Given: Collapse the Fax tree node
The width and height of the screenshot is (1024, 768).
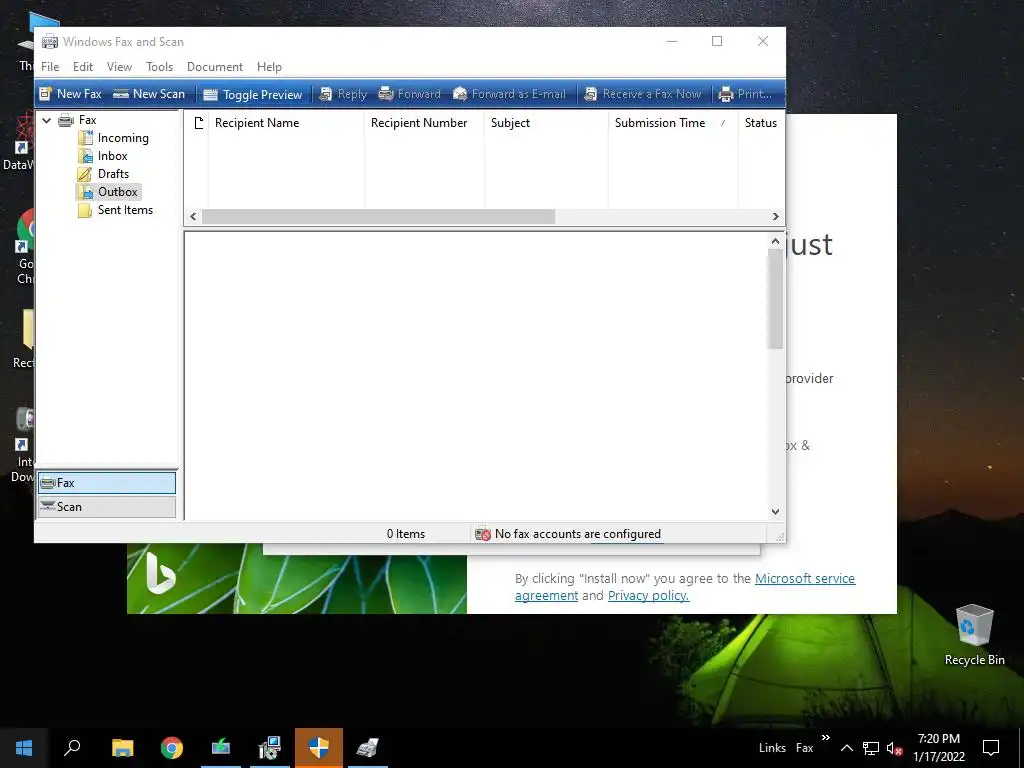Looking at the screenshot, I should pyautogui.click(x=46, y=120).
